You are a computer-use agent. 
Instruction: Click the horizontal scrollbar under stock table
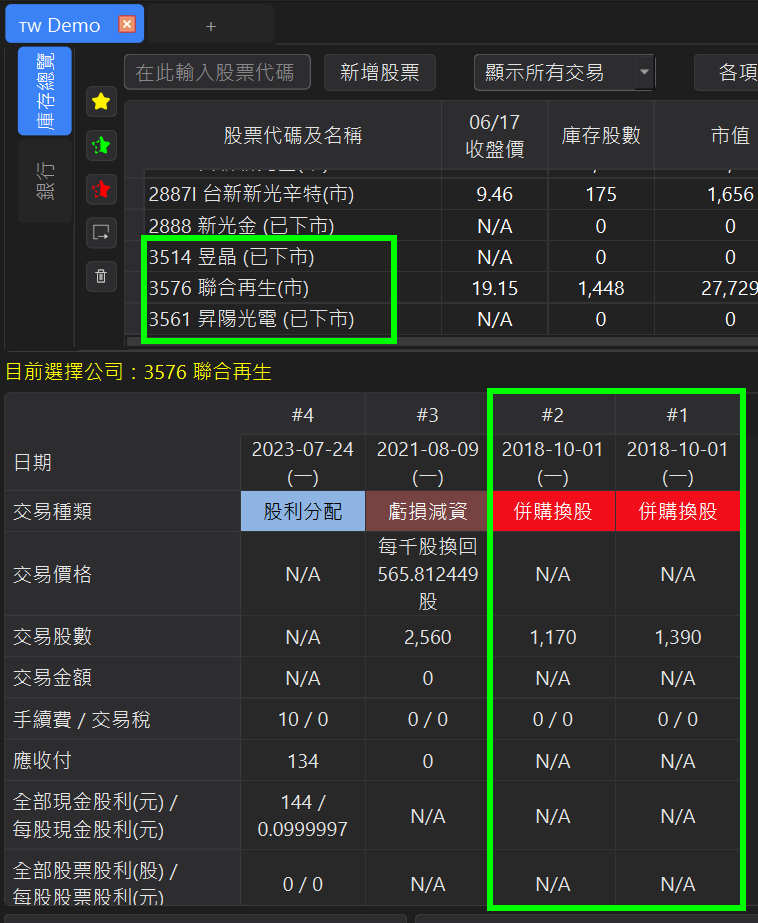click(x=441, y=341)
